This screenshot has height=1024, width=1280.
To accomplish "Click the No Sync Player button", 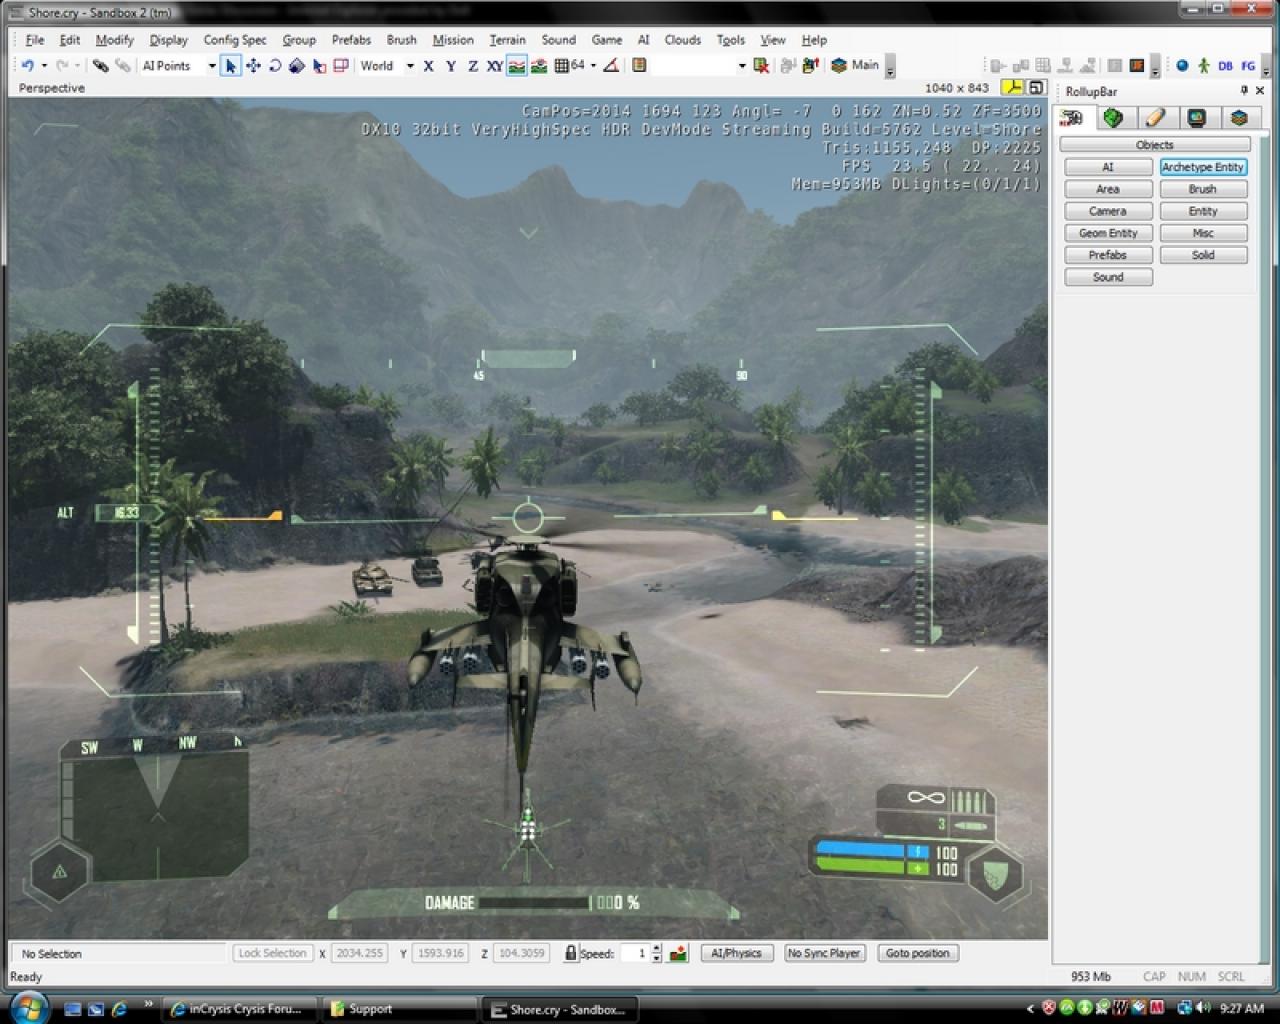I will (x=824, y=953).
